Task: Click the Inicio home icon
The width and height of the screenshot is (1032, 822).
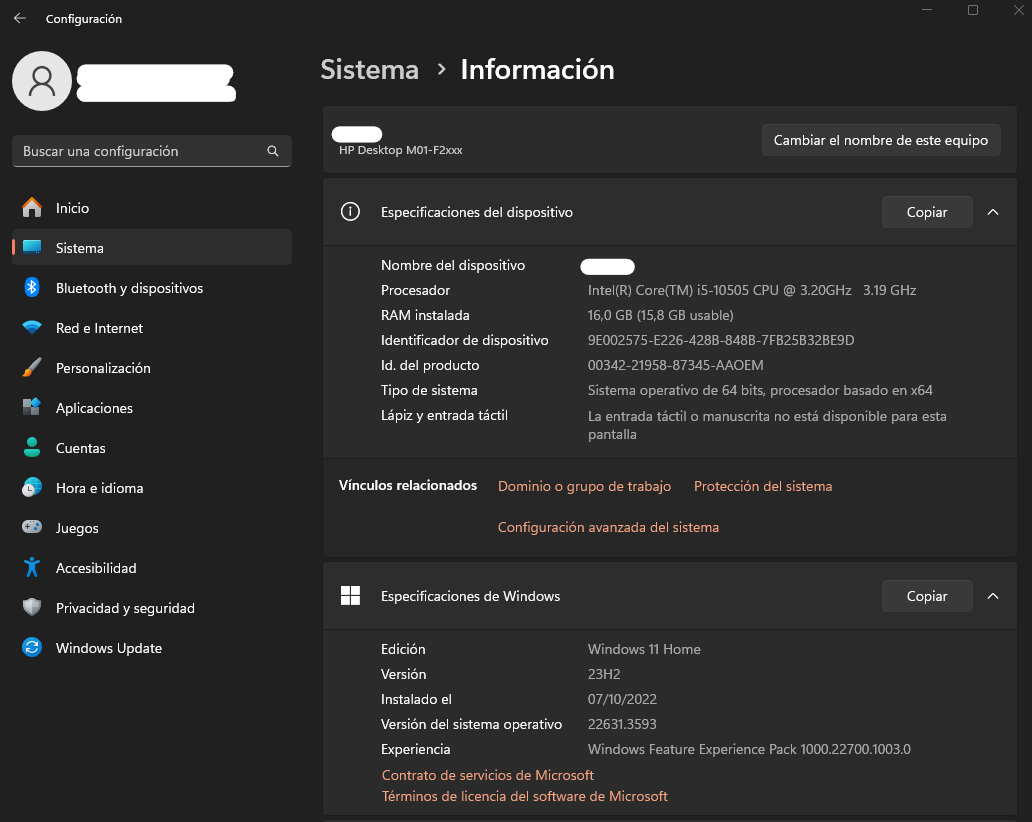Action: 32,207
